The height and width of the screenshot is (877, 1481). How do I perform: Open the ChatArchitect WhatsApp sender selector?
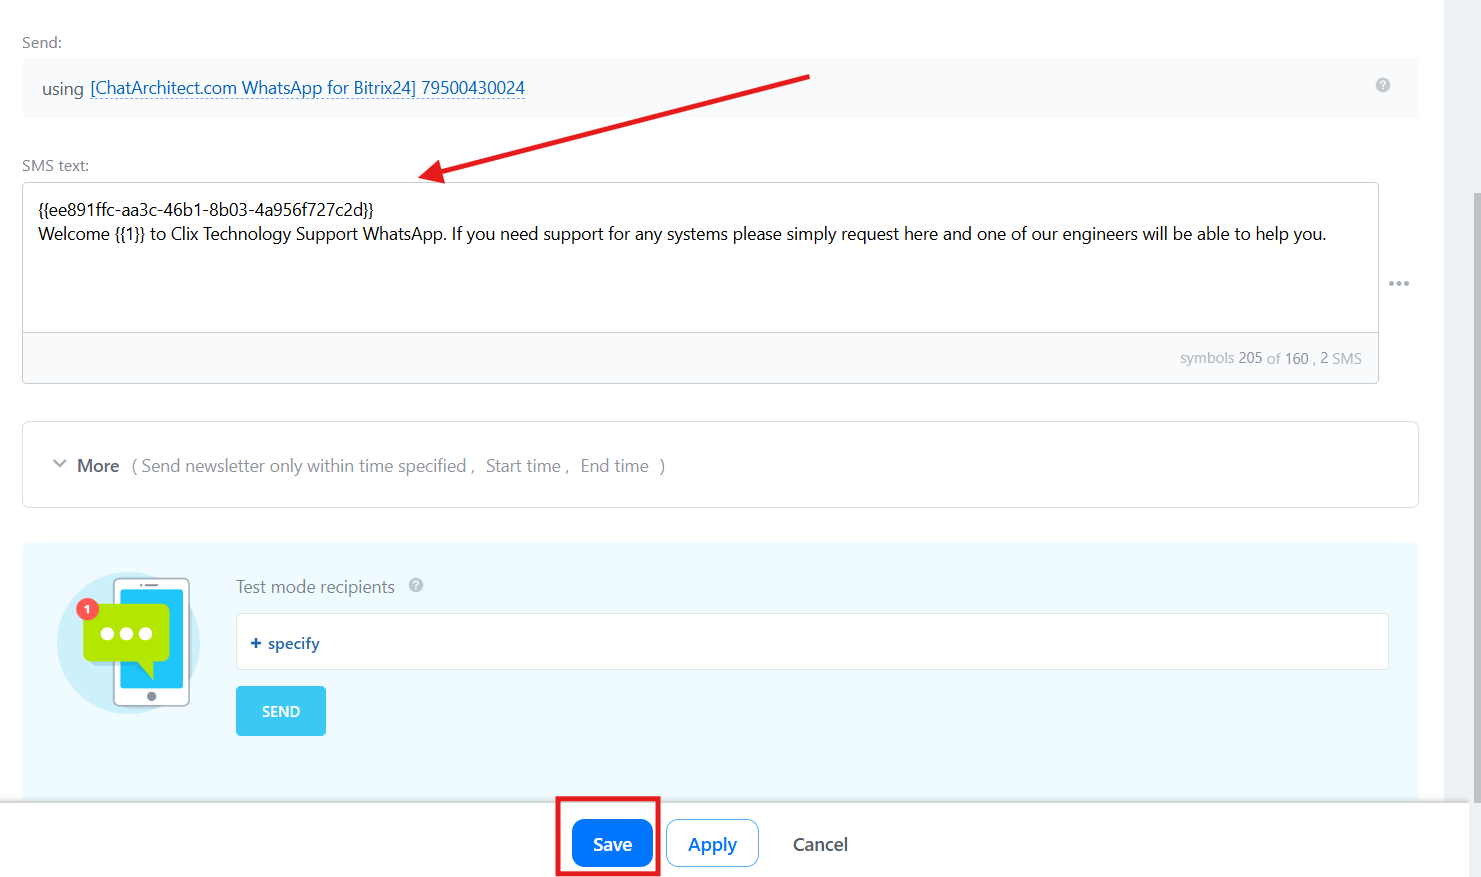coord(307,88)
